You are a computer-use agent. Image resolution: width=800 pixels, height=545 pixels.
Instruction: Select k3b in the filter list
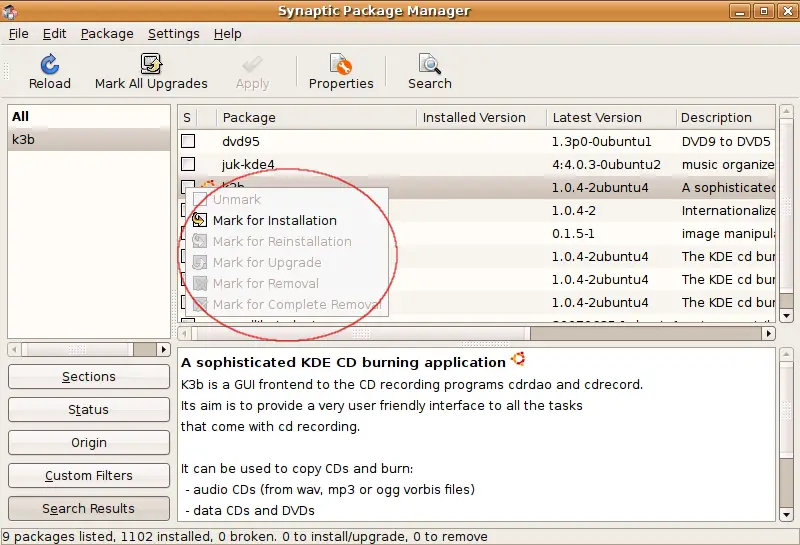coord(89,139)
